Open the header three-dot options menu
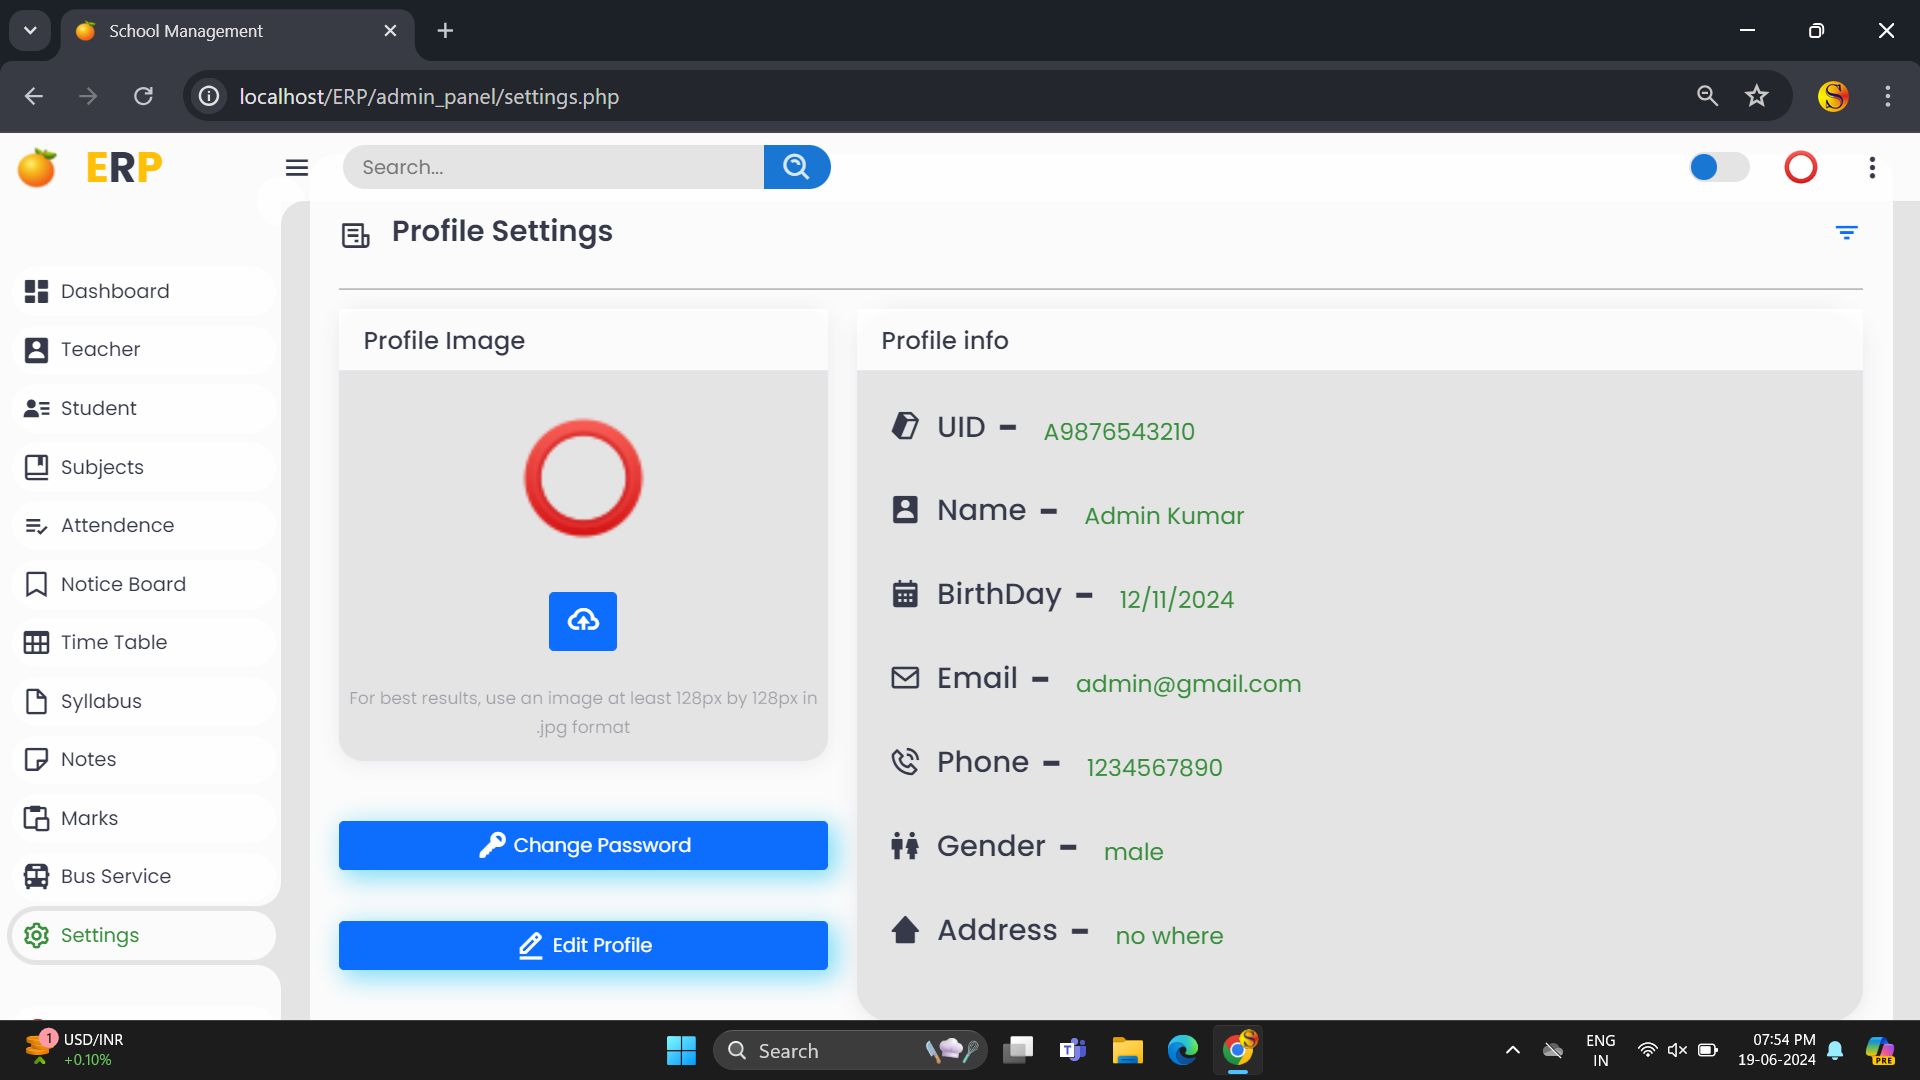This screenshot has height=1080, width=1920. [1872, 167]
